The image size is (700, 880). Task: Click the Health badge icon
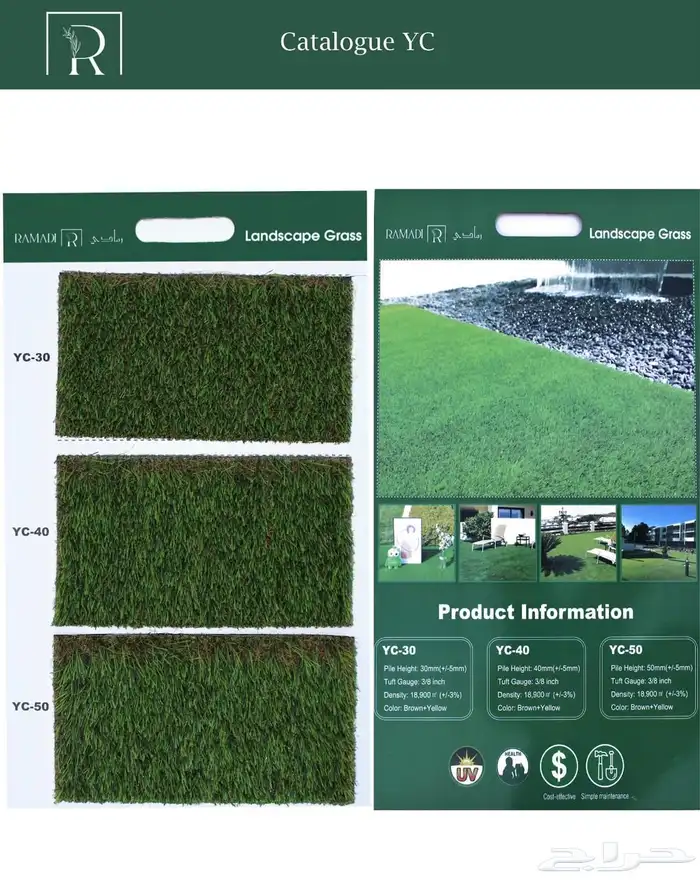513,765
